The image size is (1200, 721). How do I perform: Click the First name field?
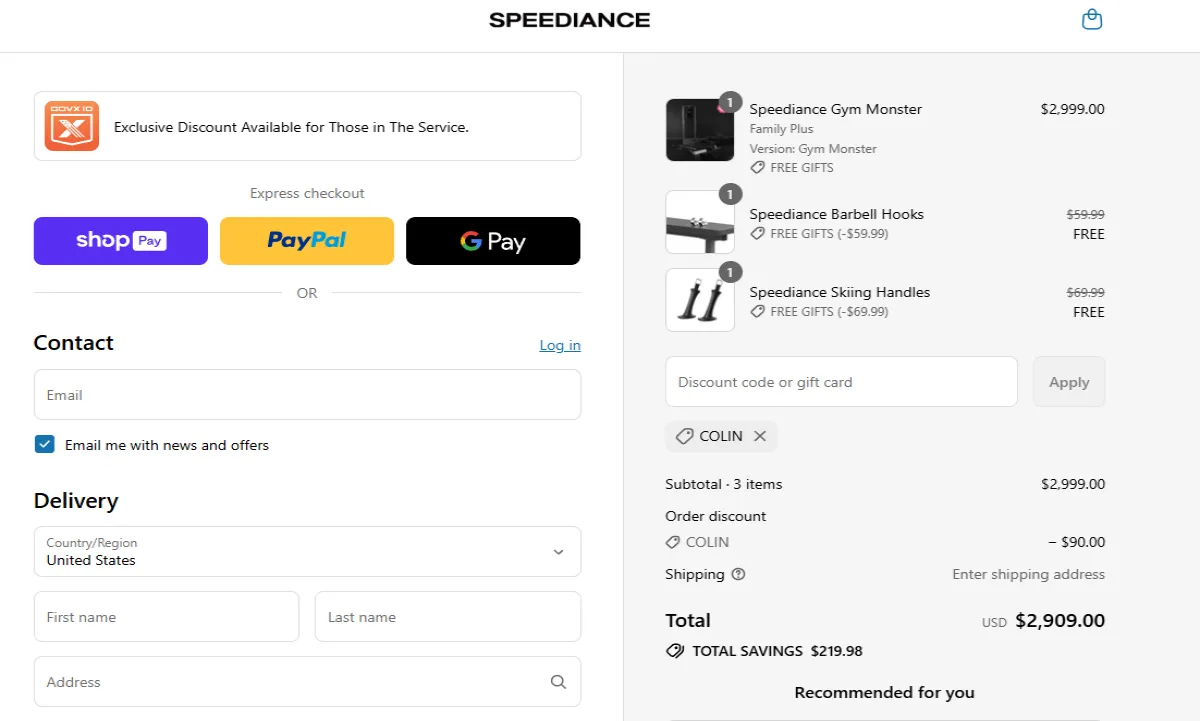point(166,617)
